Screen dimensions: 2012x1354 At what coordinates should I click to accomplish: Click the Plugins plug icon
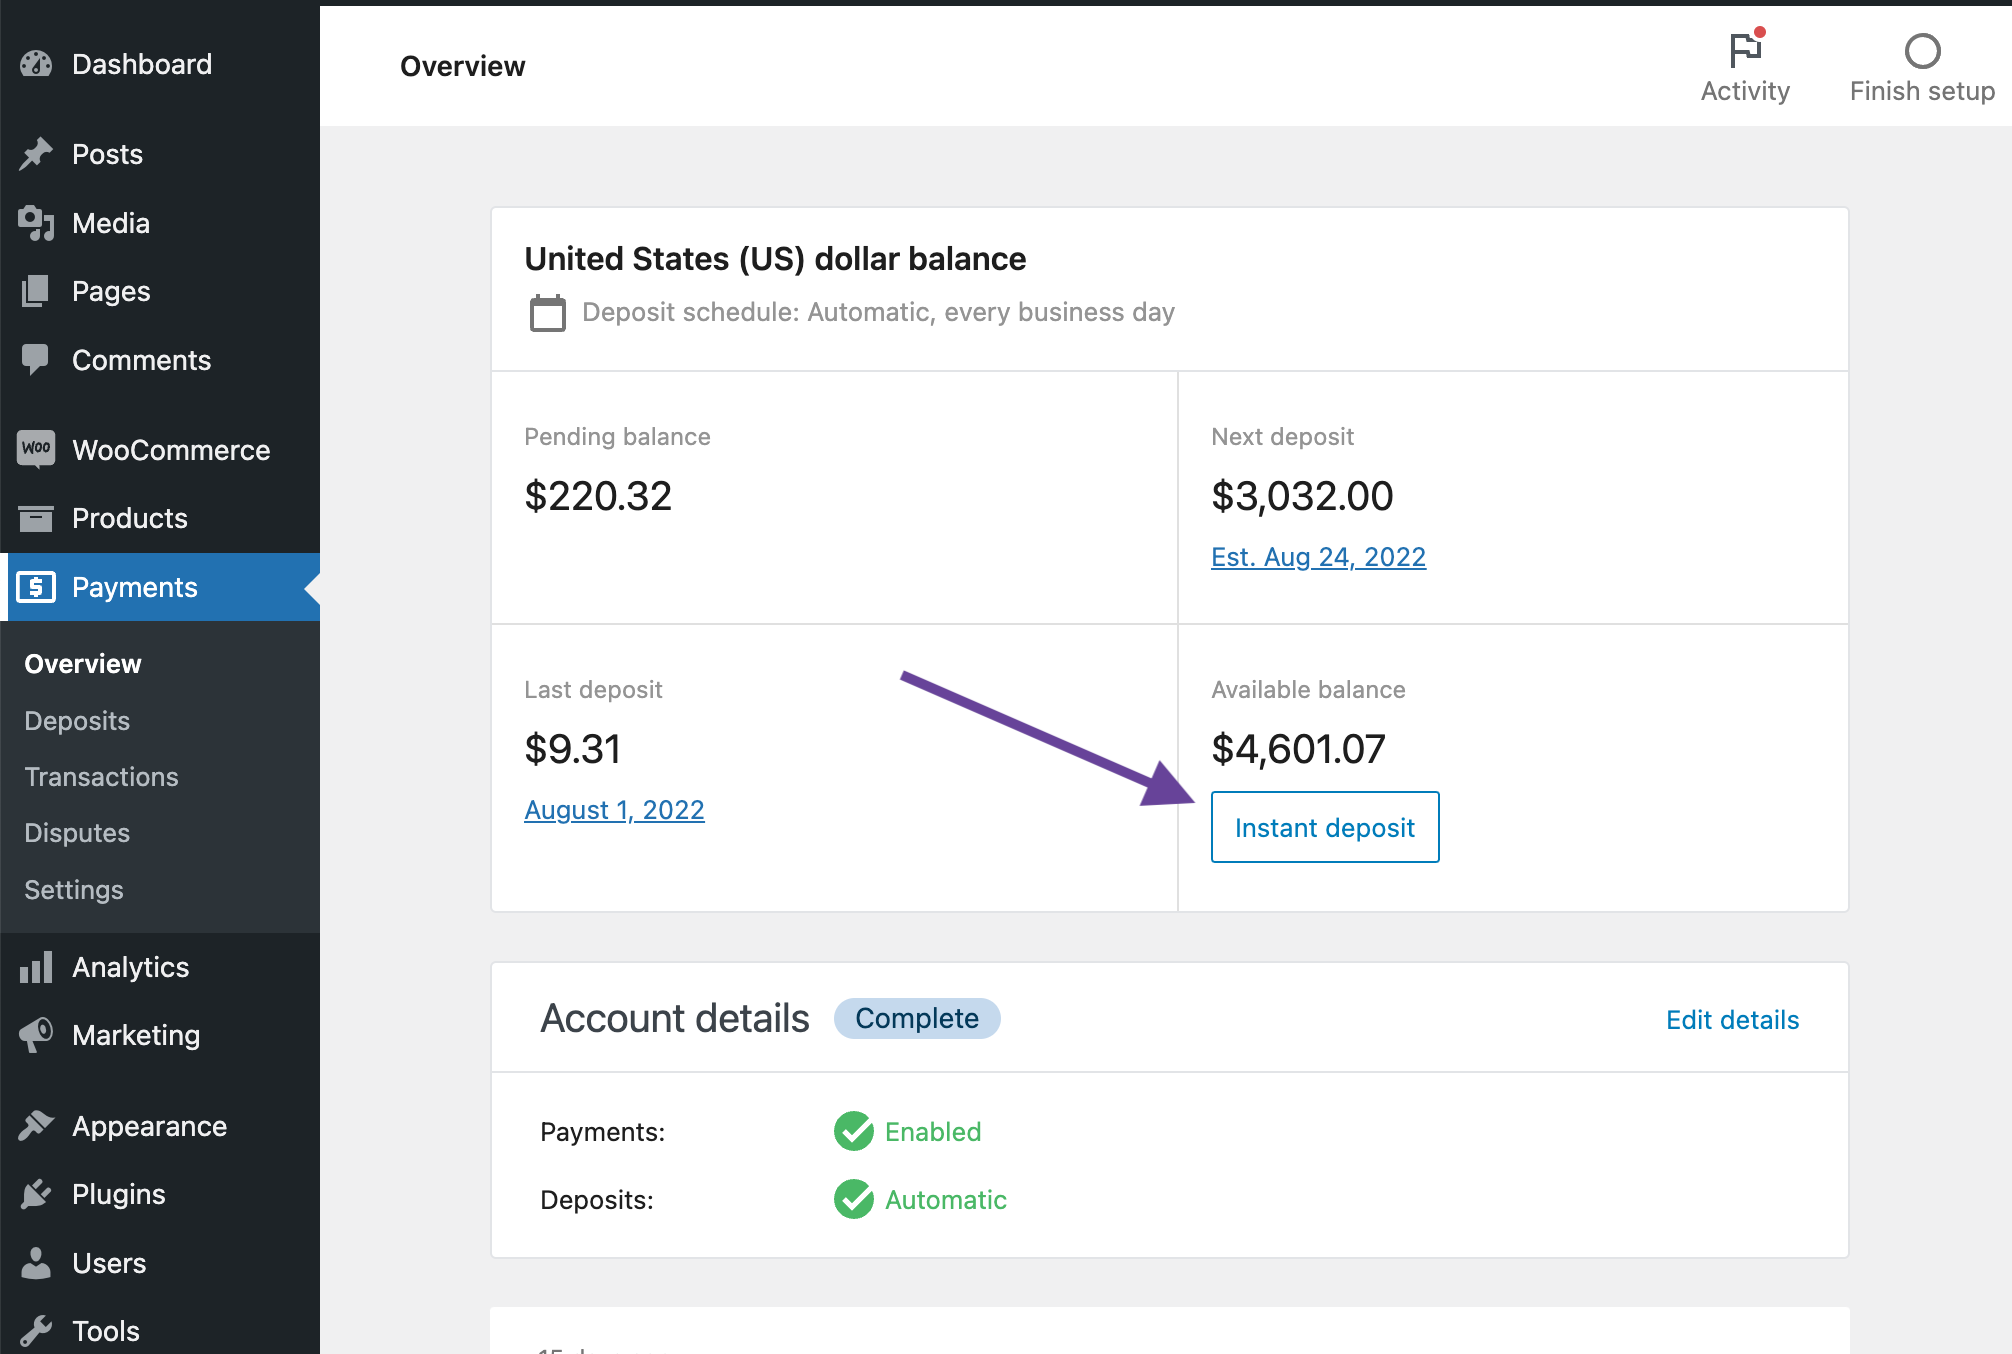point(36,1194)
